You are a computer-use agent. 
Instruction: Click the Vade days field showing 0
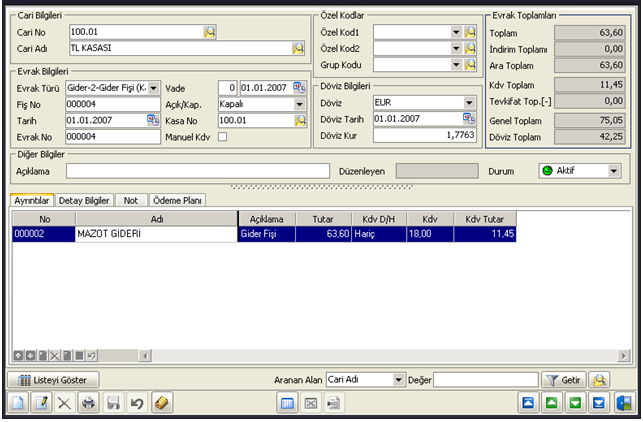pos(228,88)
